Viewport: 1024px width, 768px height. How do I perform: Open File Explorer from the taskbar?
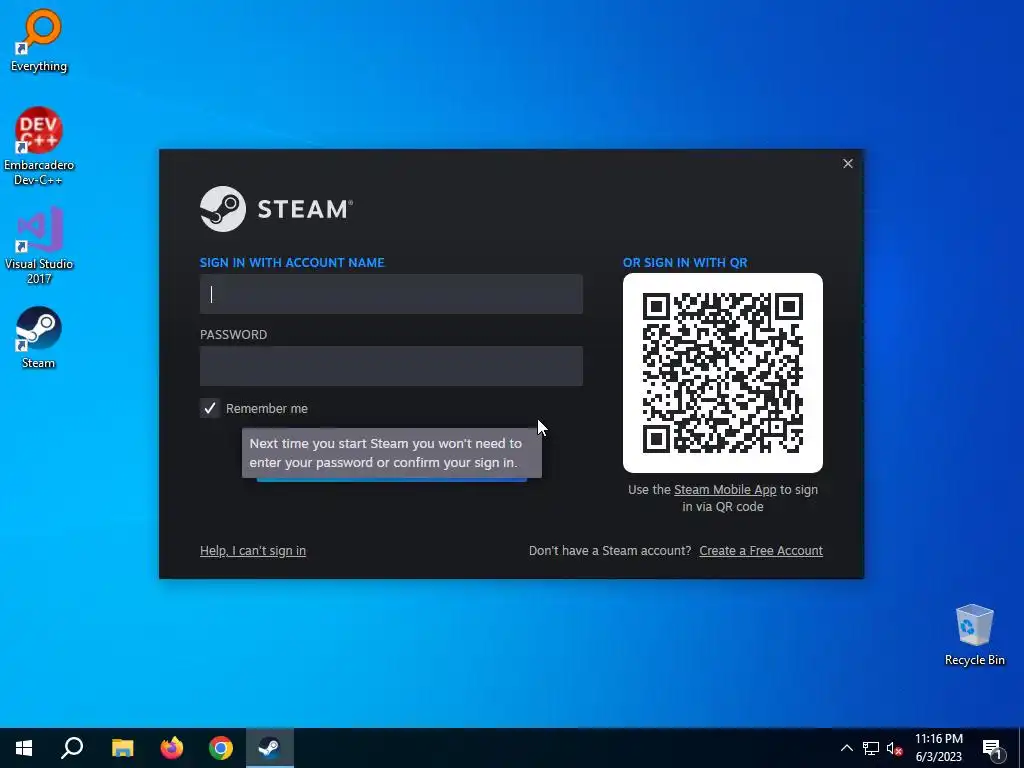click(x=122, y=748)
